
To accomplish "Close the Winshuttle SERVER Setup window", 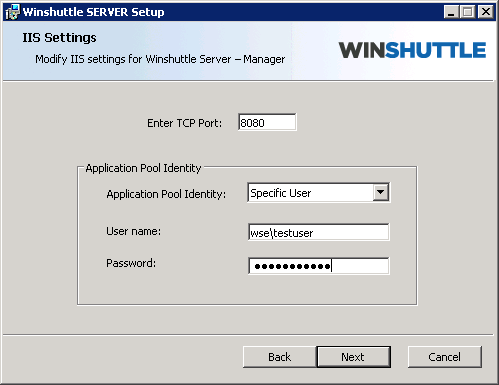I will [x=486, y=12].
